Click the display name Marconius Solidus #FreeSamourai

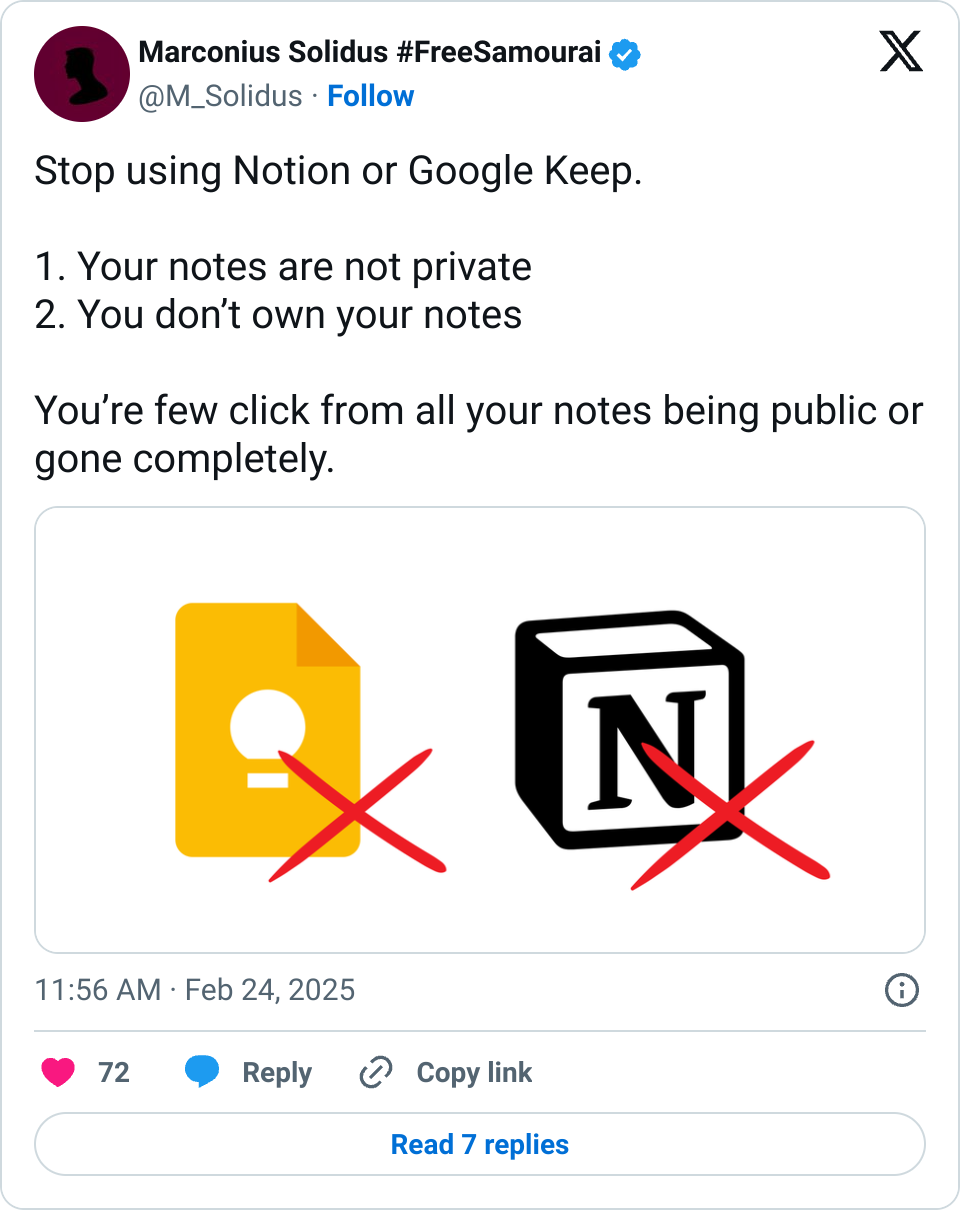tap(369, 53)
